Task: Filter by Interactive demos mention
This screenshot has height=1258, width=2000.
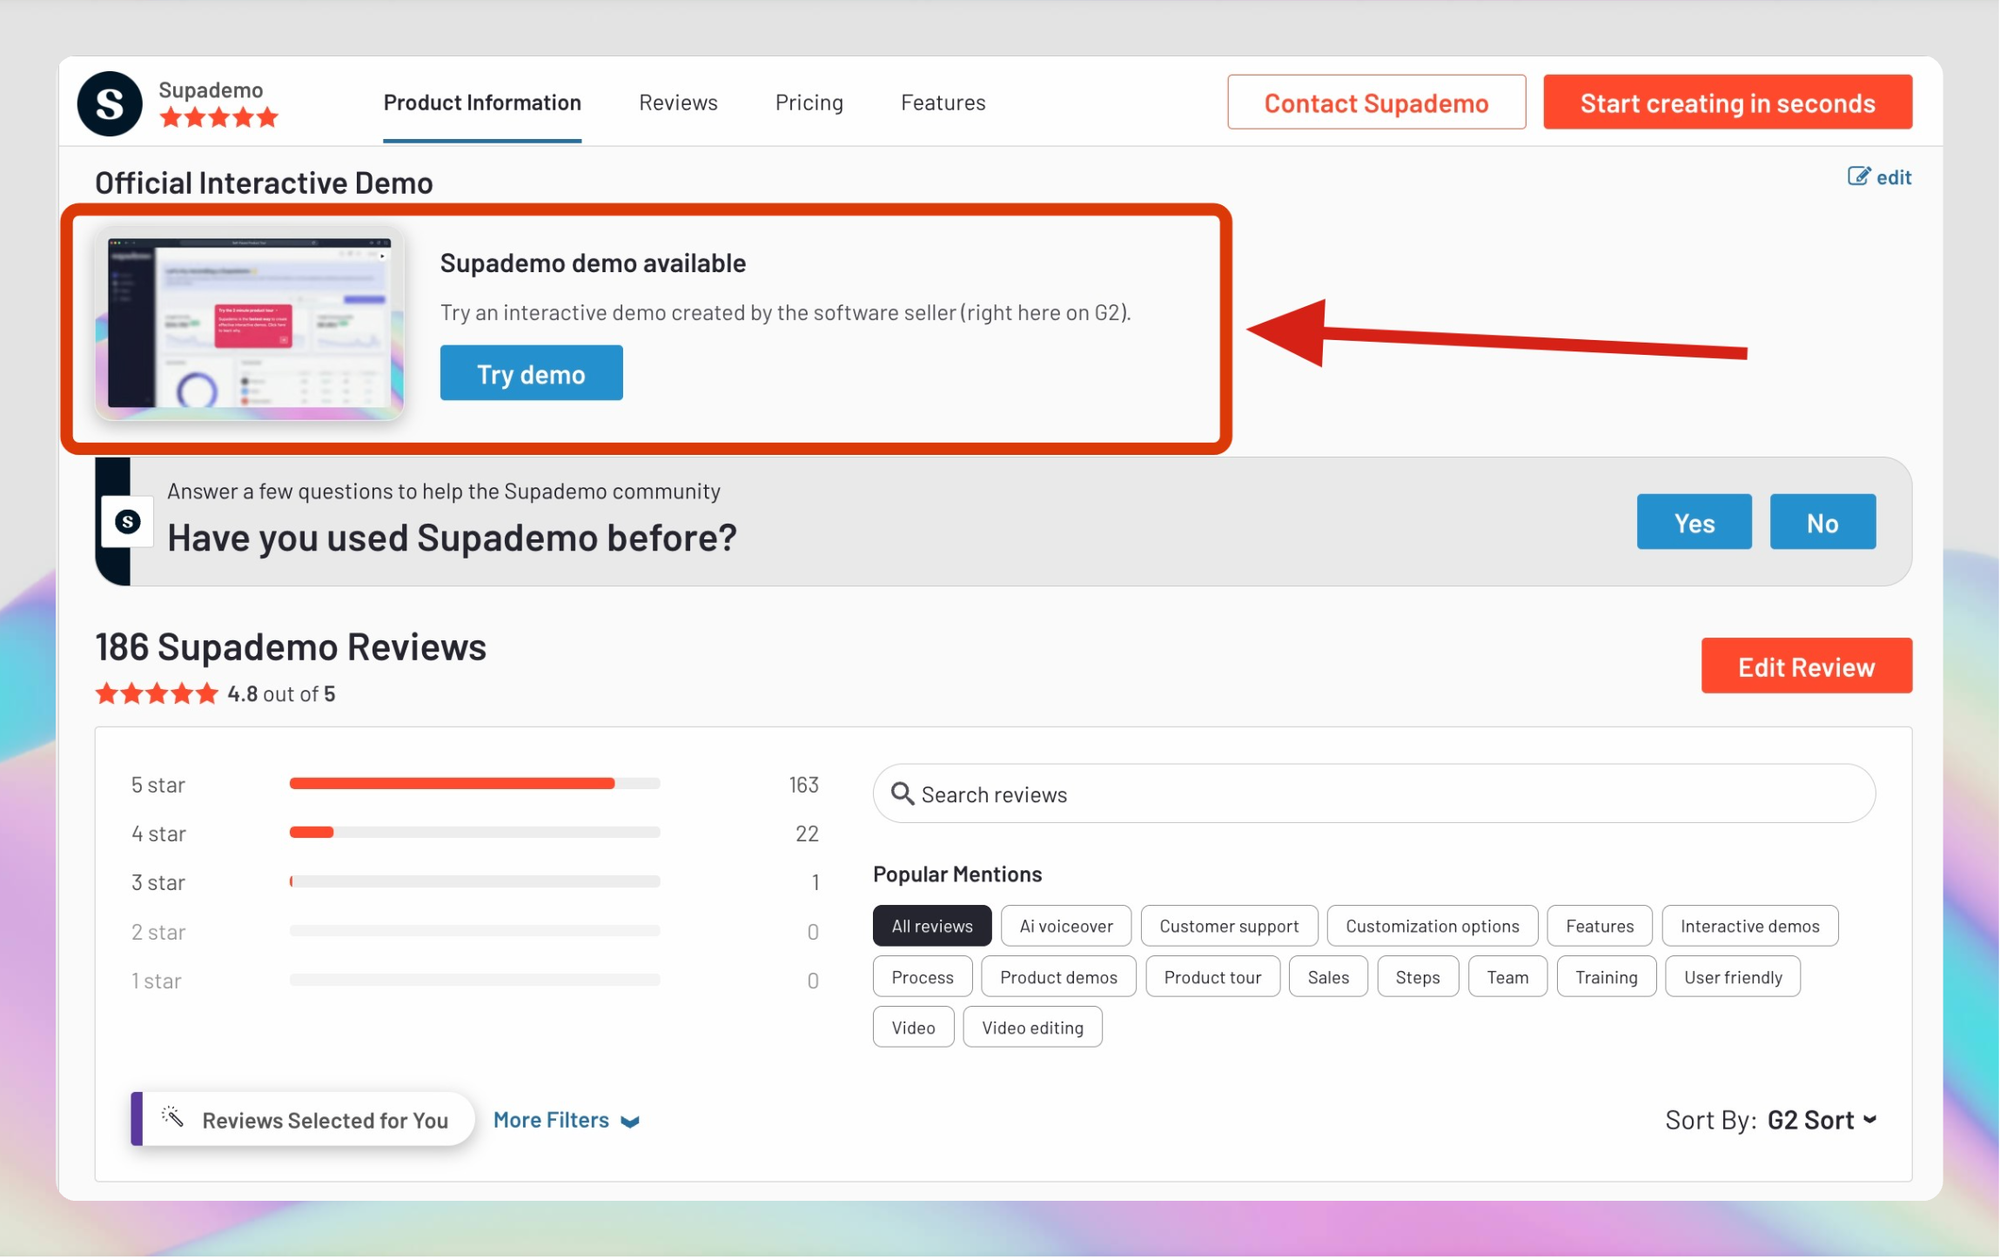Action: (x=1750, y=926)
